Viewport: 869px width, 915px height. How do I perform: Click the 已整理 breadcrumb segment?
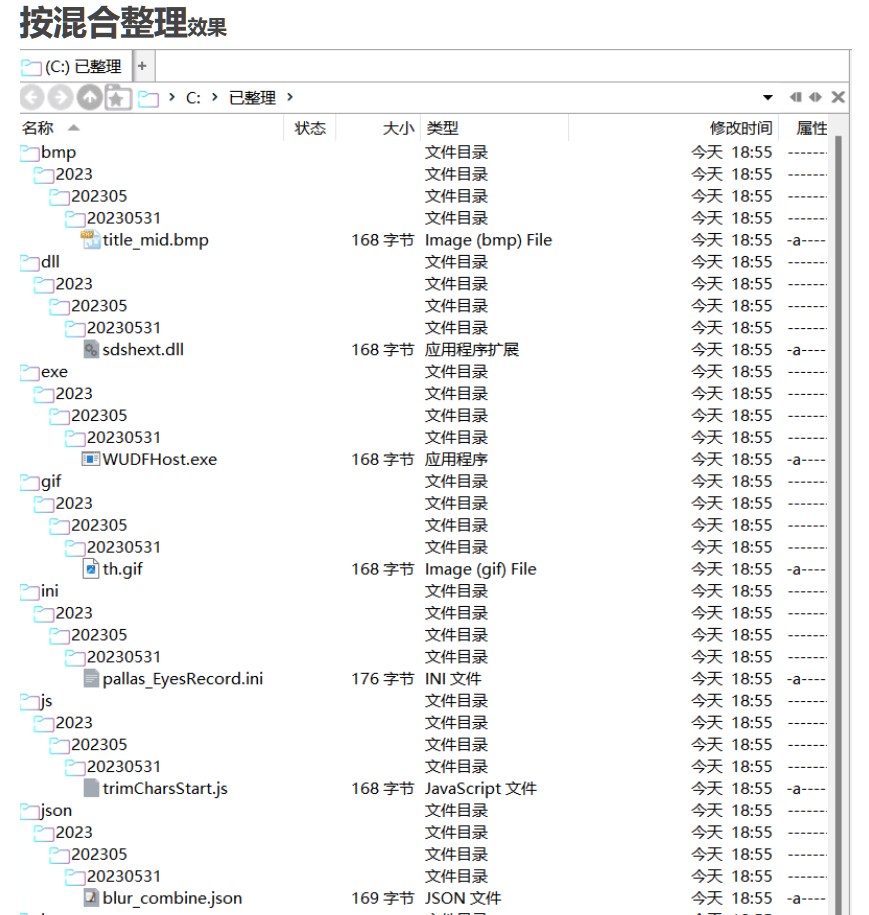252,97
